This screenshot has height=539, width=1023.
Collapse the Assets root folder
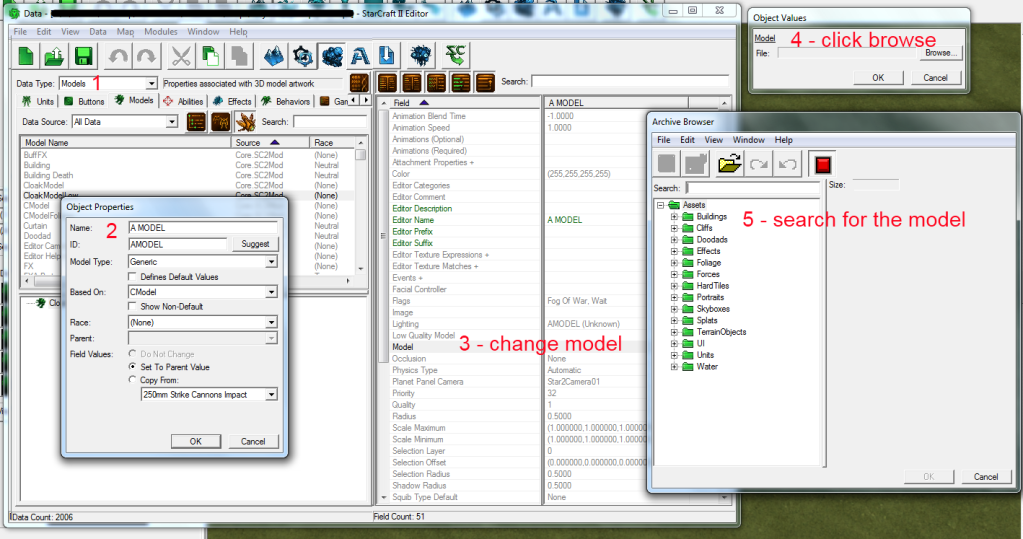(x=661, y=205)
